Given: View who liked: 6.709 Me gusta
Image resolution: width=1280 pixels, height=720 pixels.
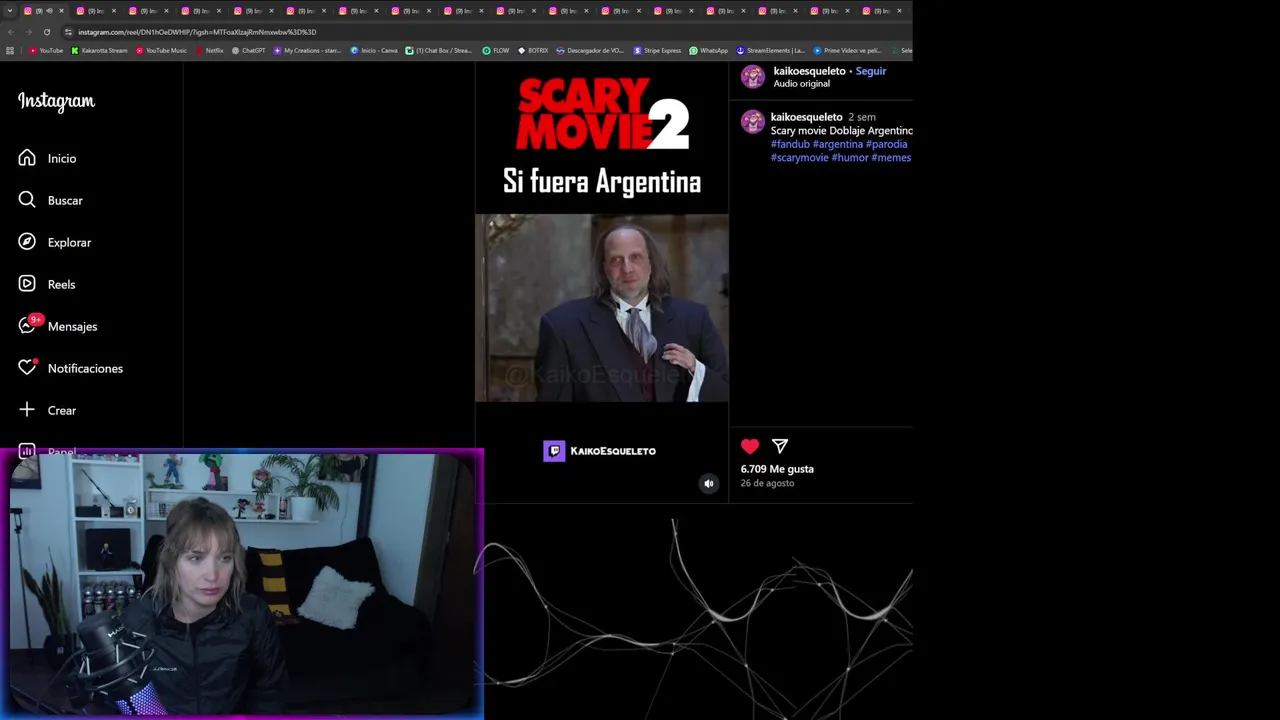Looking at the screenshot, I should (x=777, y=469).
